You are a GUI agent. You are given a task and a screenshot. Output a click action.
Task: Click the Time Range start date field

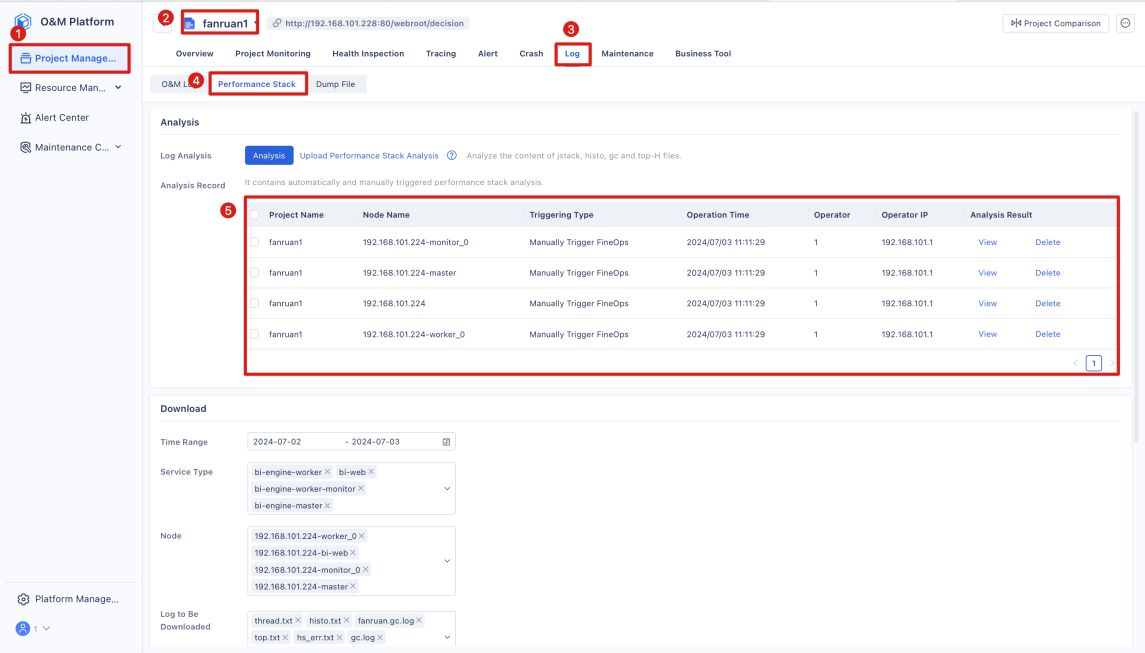(294, 442)
